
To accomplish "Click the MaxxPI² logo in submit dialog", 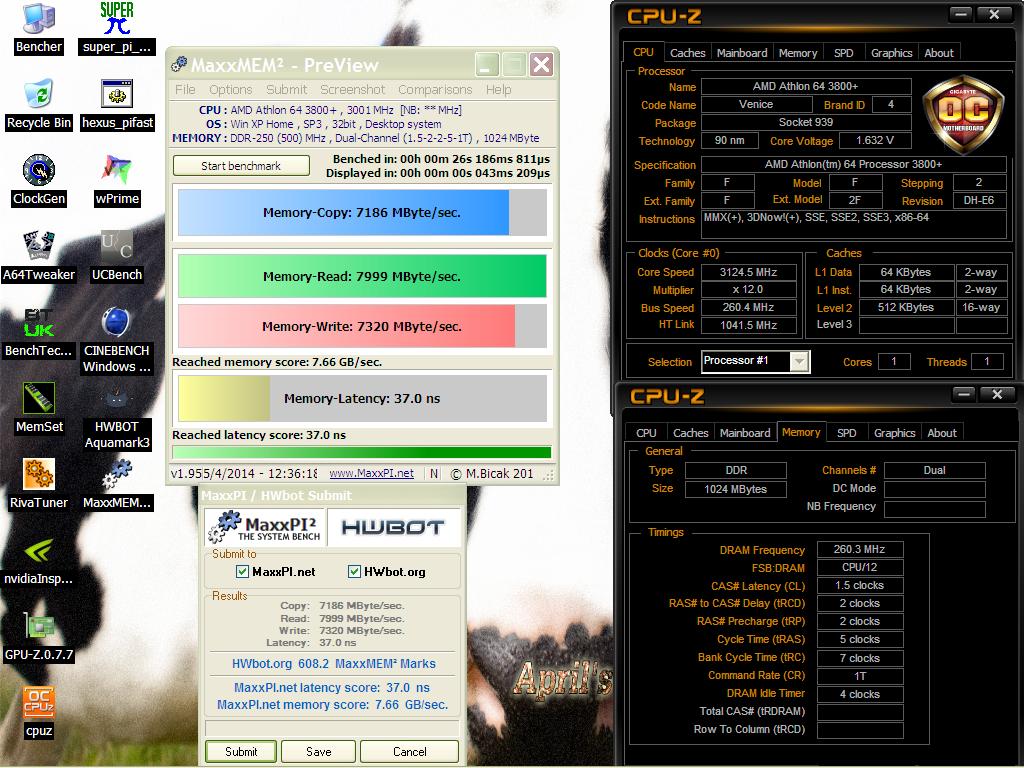I will [x=264, y=528].
